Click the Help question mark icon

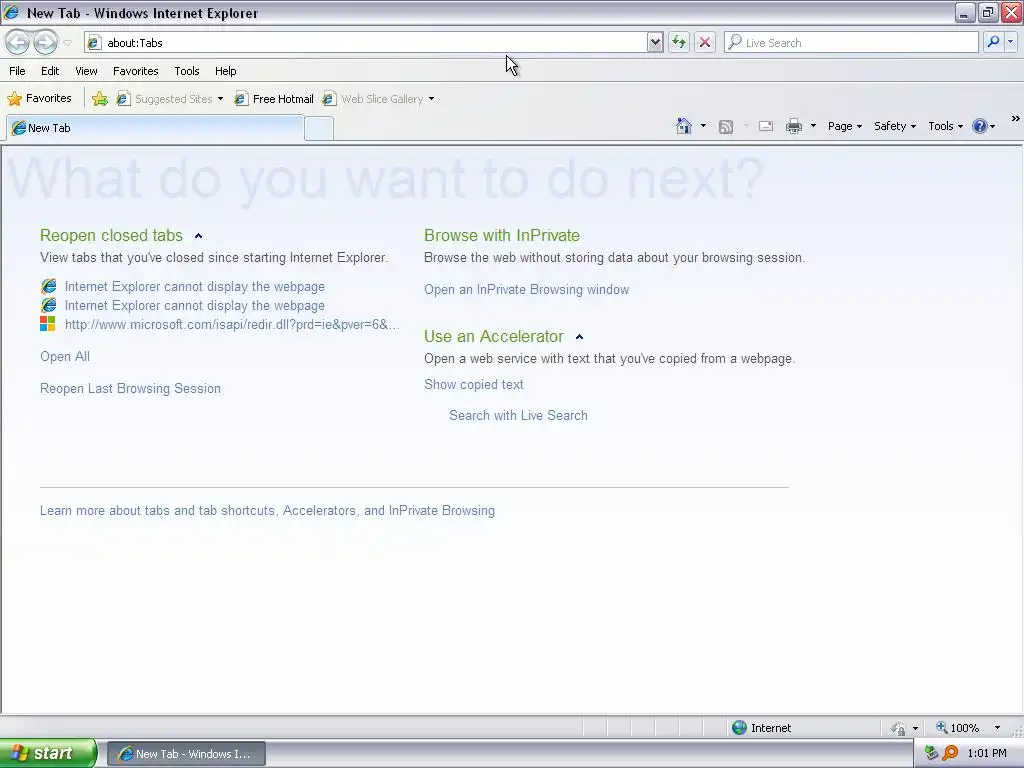point(980,126)
